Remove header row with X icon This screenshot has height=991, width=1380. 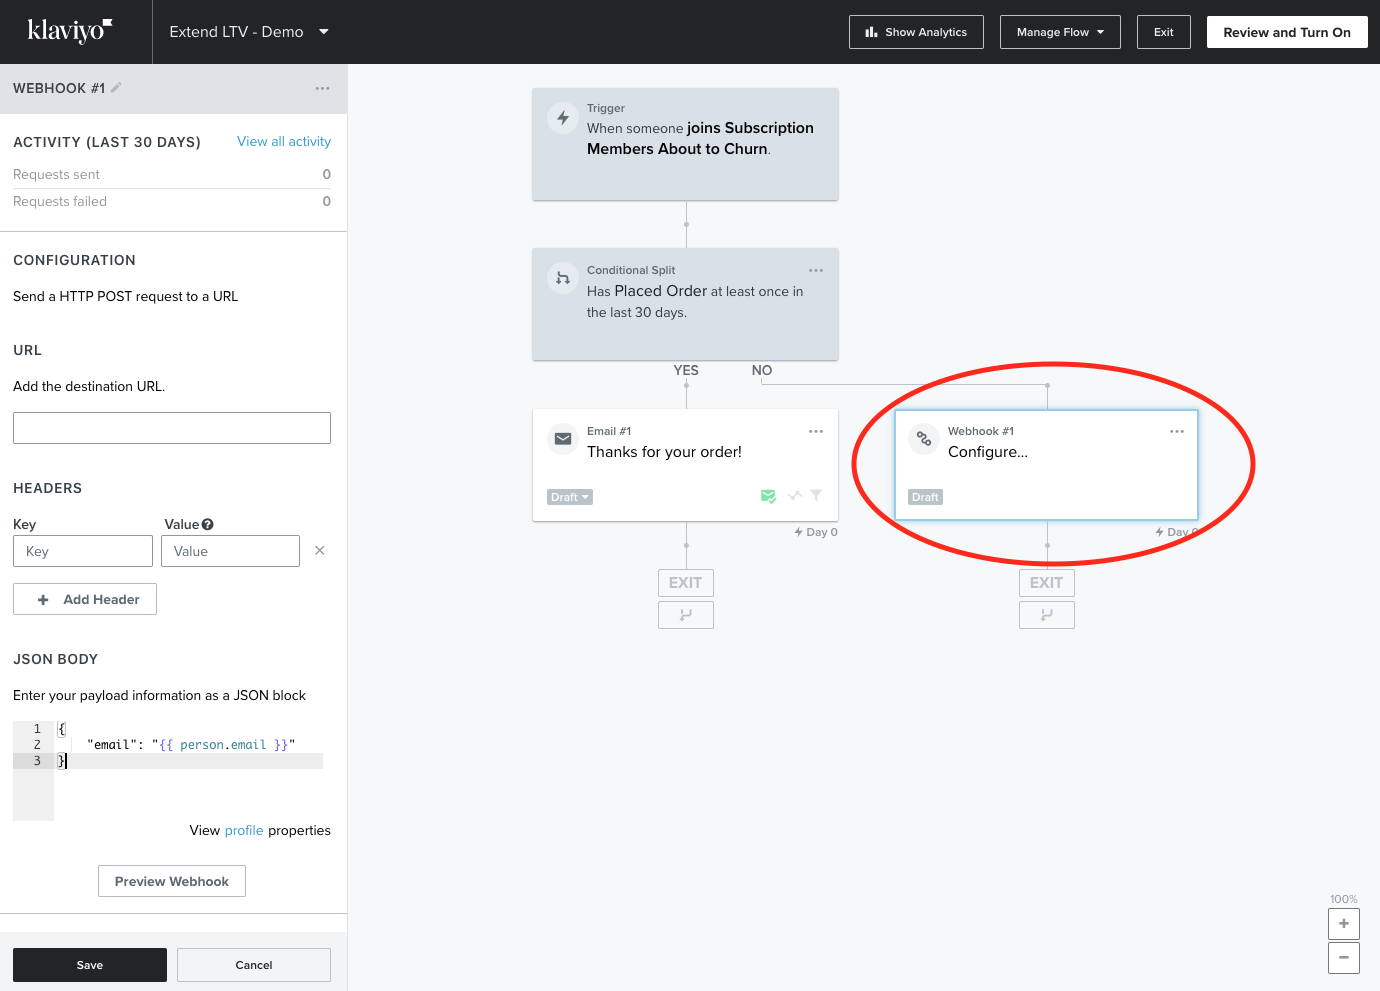pos(320,550)
